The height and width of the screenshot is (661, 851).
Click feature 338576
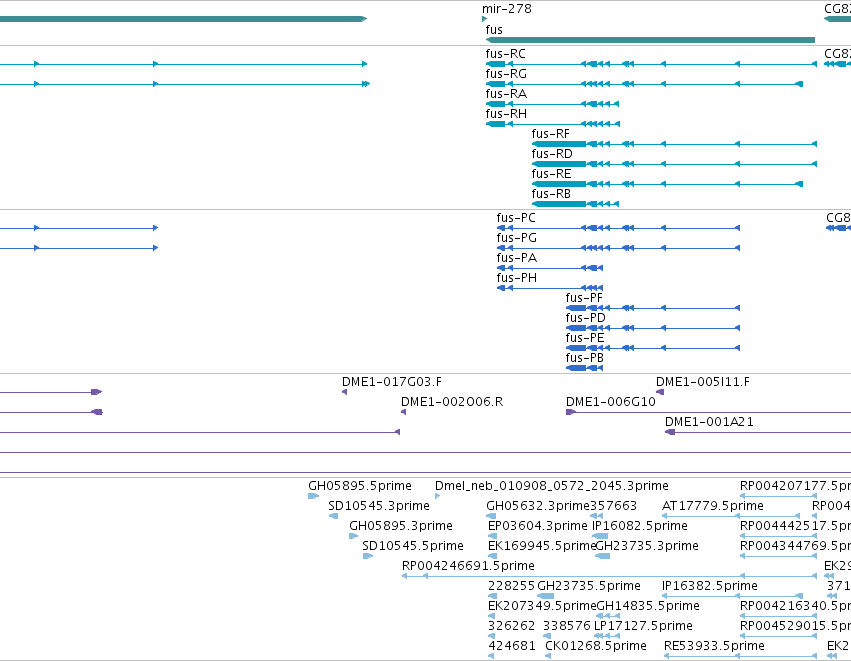pyautogui.click(x=548, y=636)
